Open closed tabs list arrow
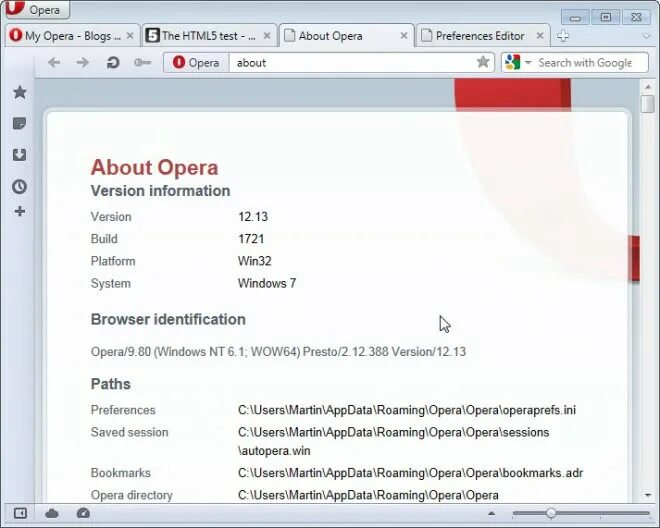 [647, 37]
